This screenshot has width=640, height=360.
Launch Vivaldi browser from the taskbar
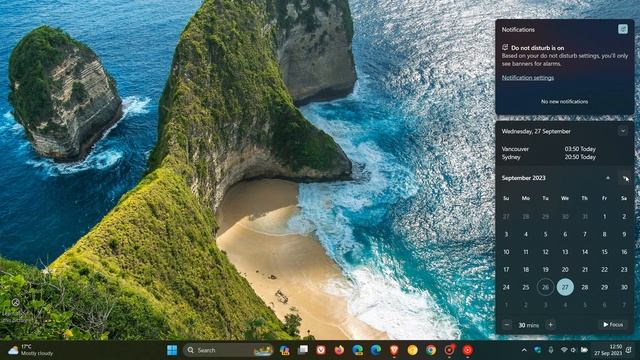tap(321, 350)
